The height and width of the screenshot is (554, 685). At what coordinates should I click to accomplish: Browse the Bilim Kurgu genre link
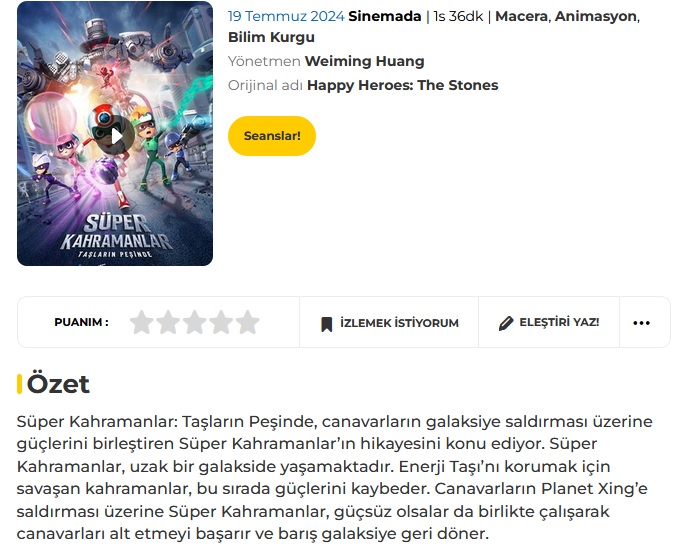coord(271,37)
